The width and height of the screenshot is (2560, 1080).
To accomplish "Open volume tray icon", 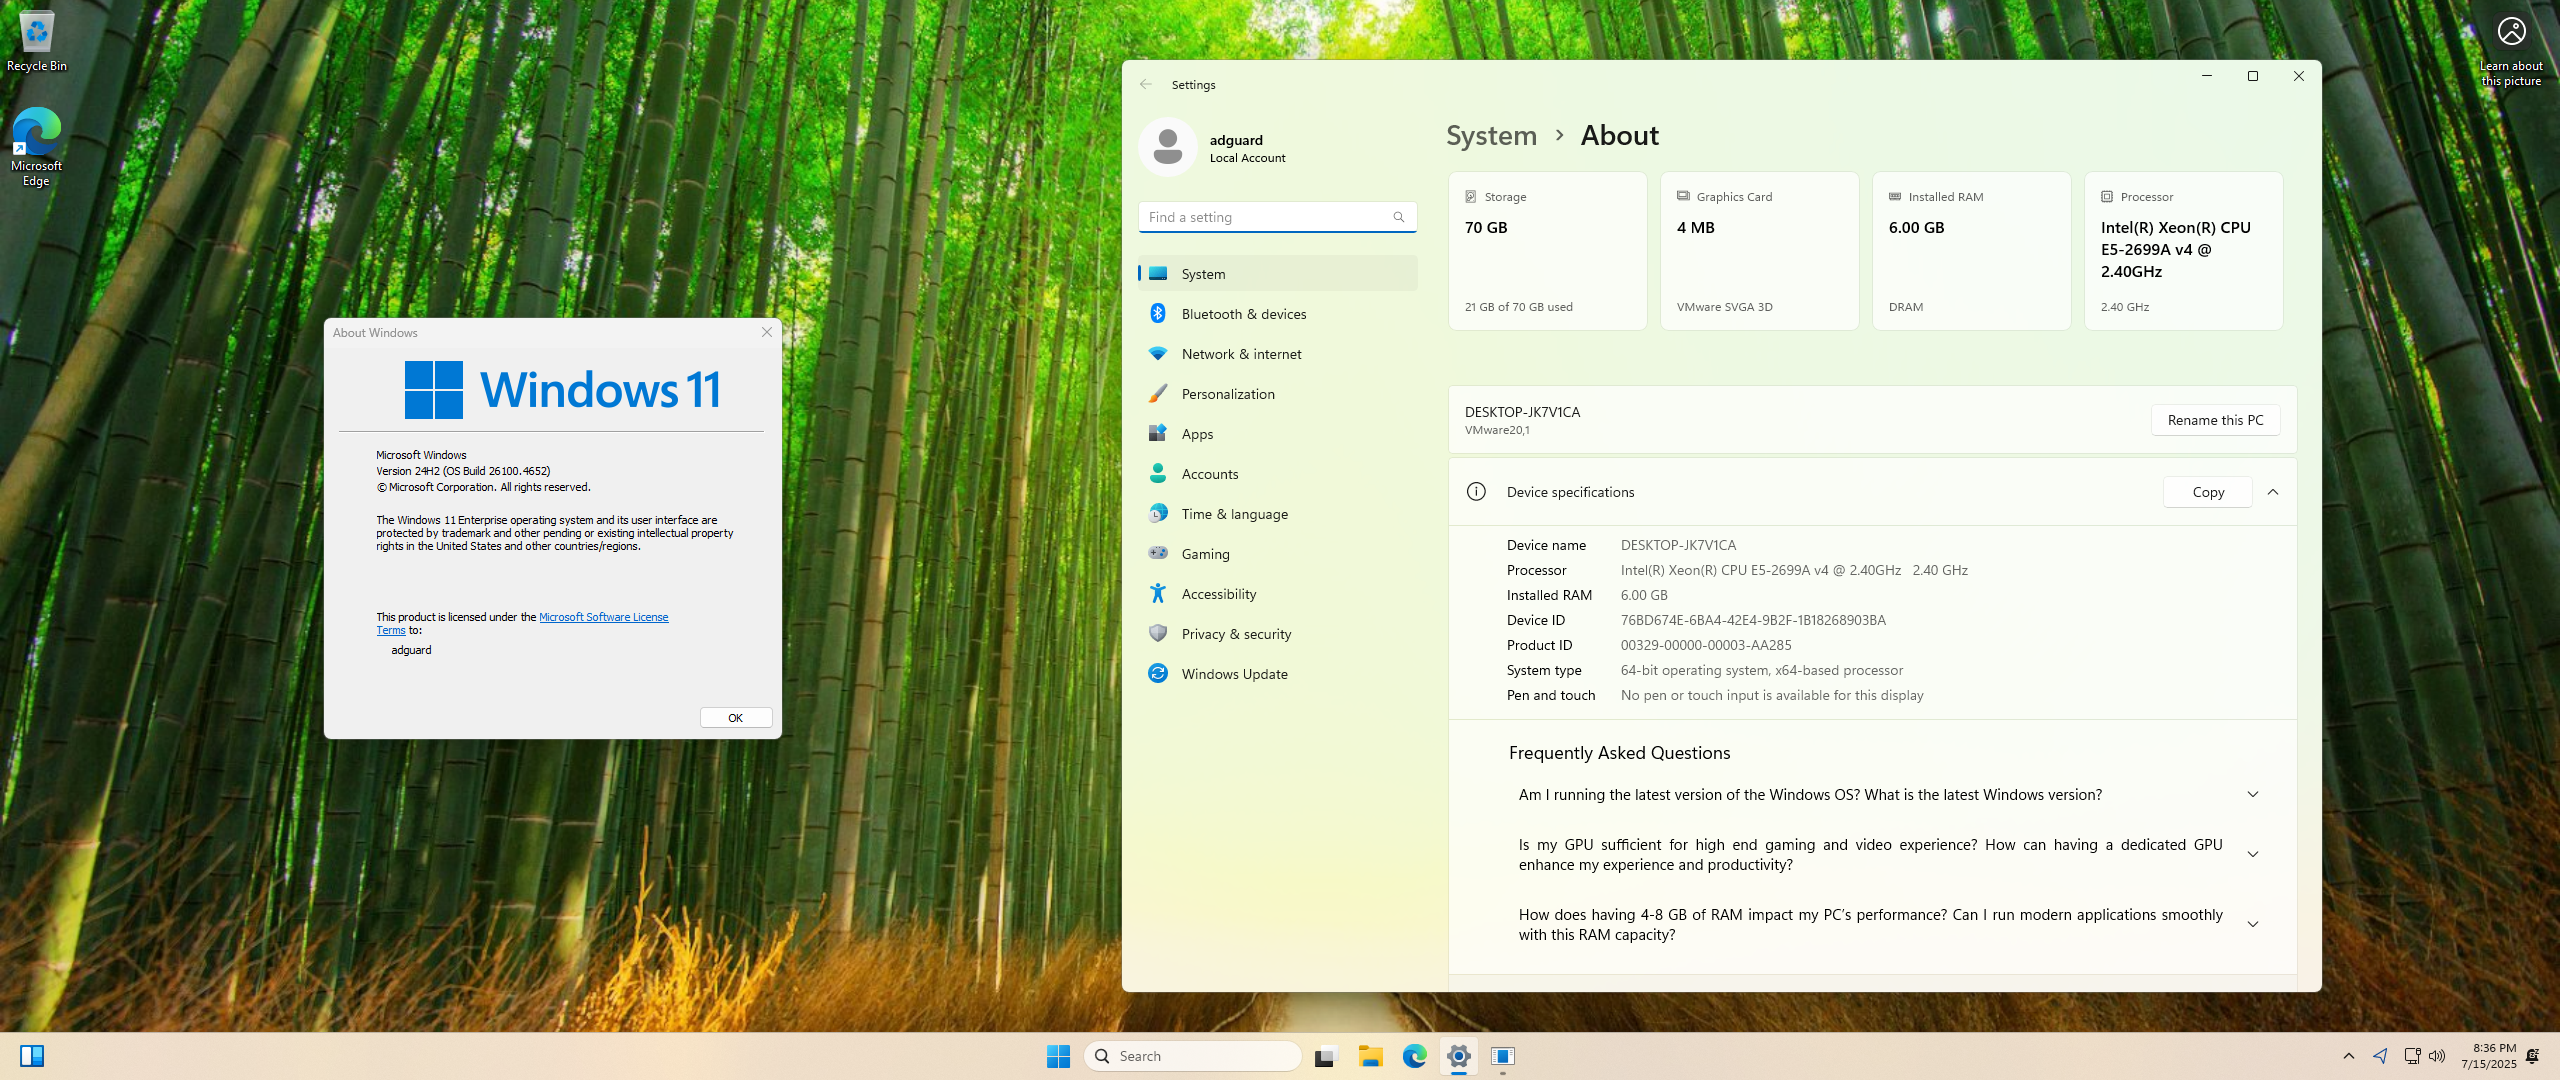I will coord(2437,1056).
